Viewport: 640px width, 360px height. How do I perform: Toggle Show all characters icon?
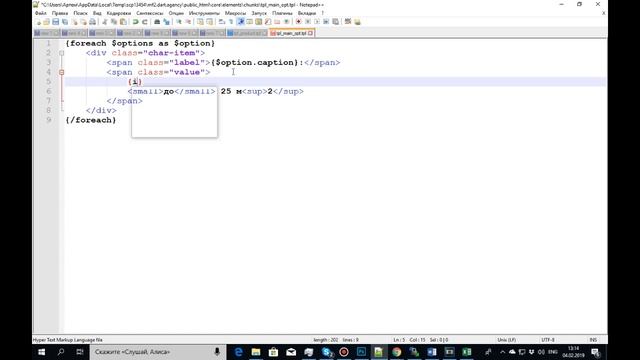[x=231, y=22]
